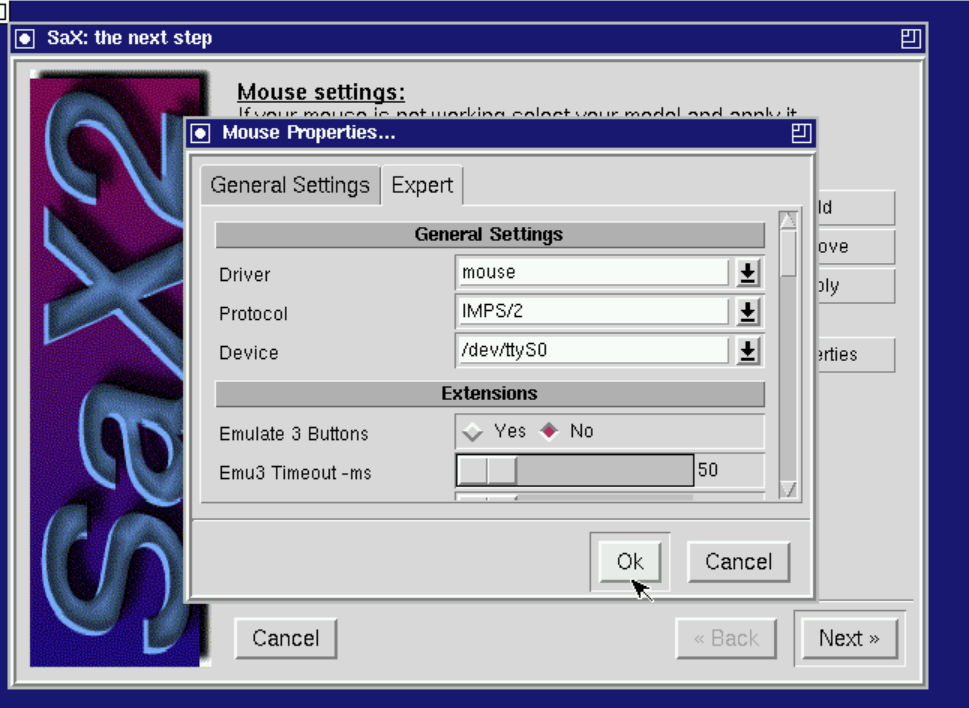
Task: Click the General Settings section header
Action: [x=489, y=235]
